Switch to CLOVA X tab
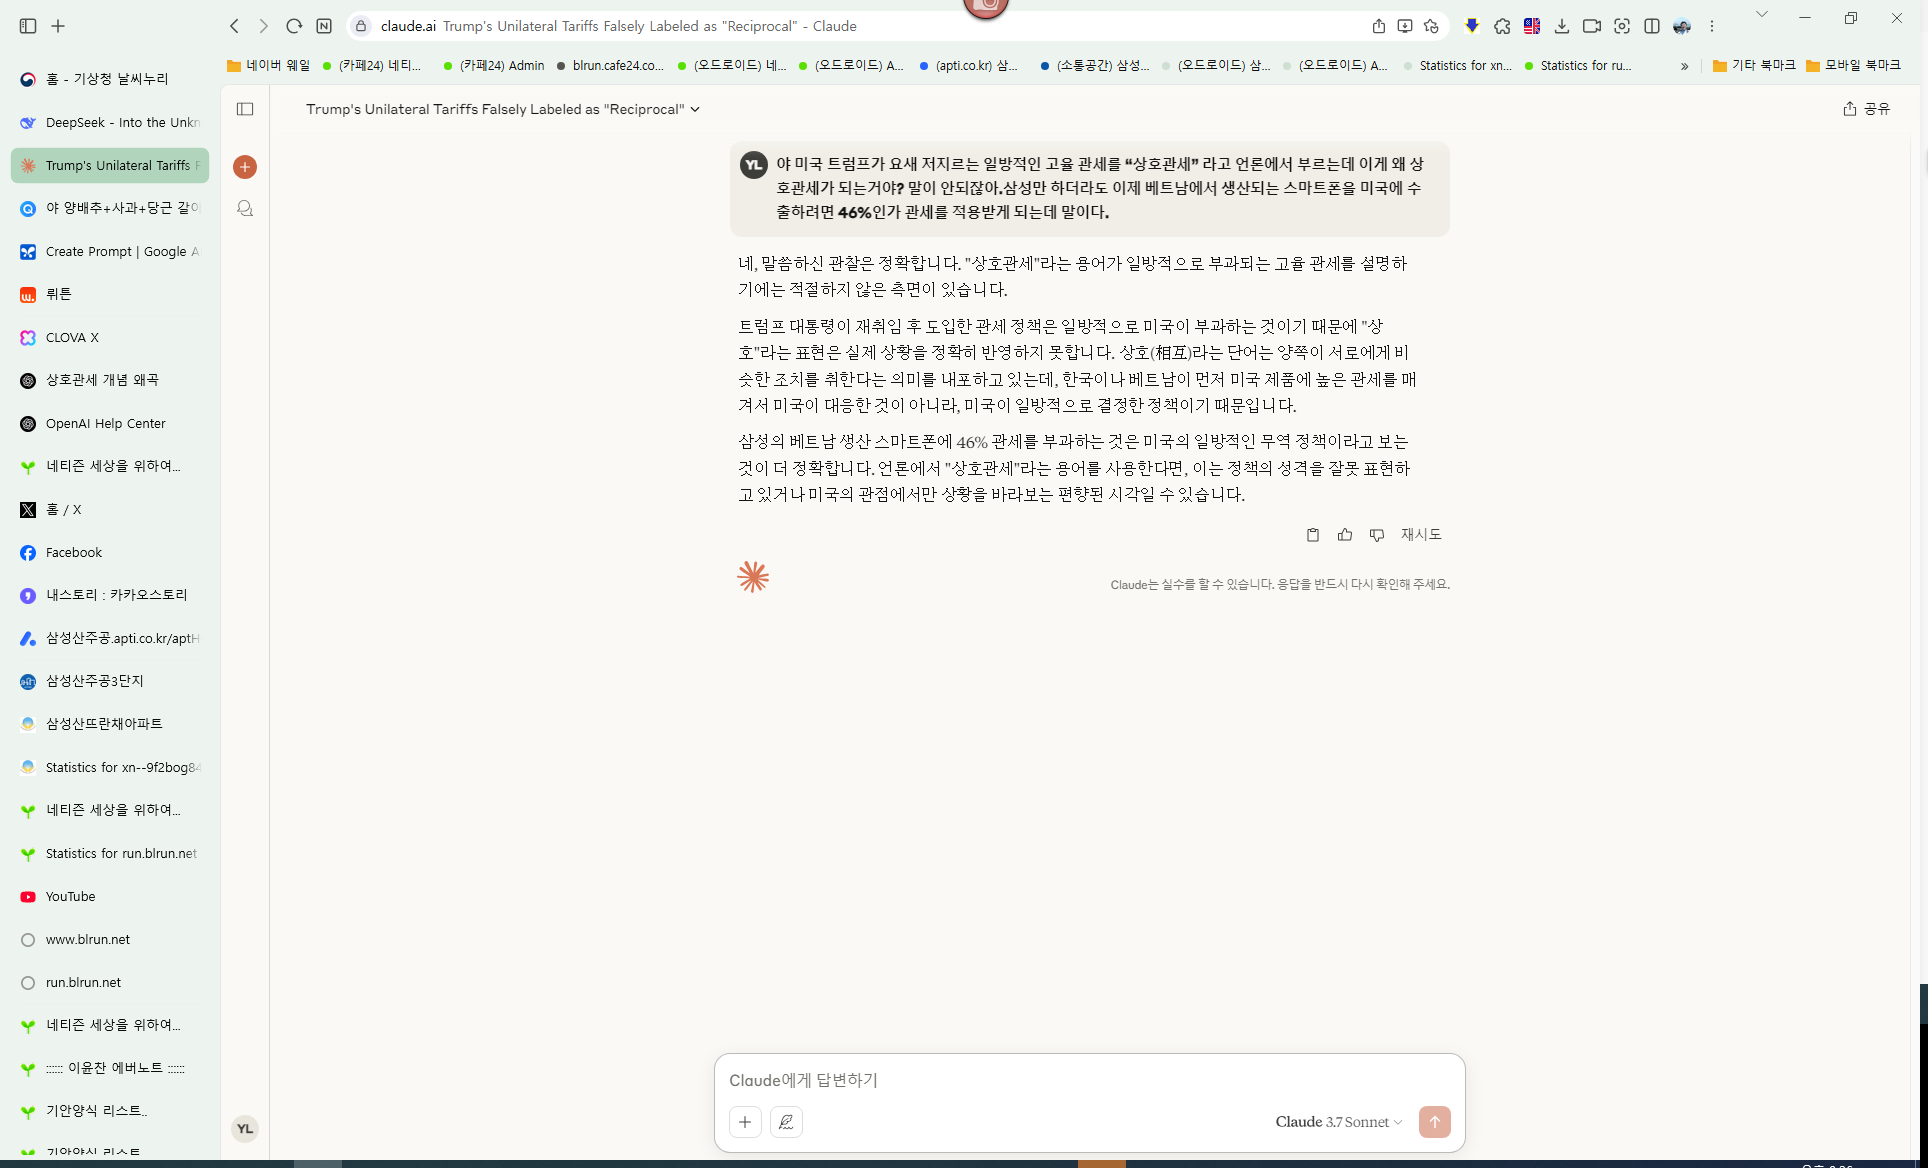The height and width of the screenshot is (1168, 1928). 110,337
